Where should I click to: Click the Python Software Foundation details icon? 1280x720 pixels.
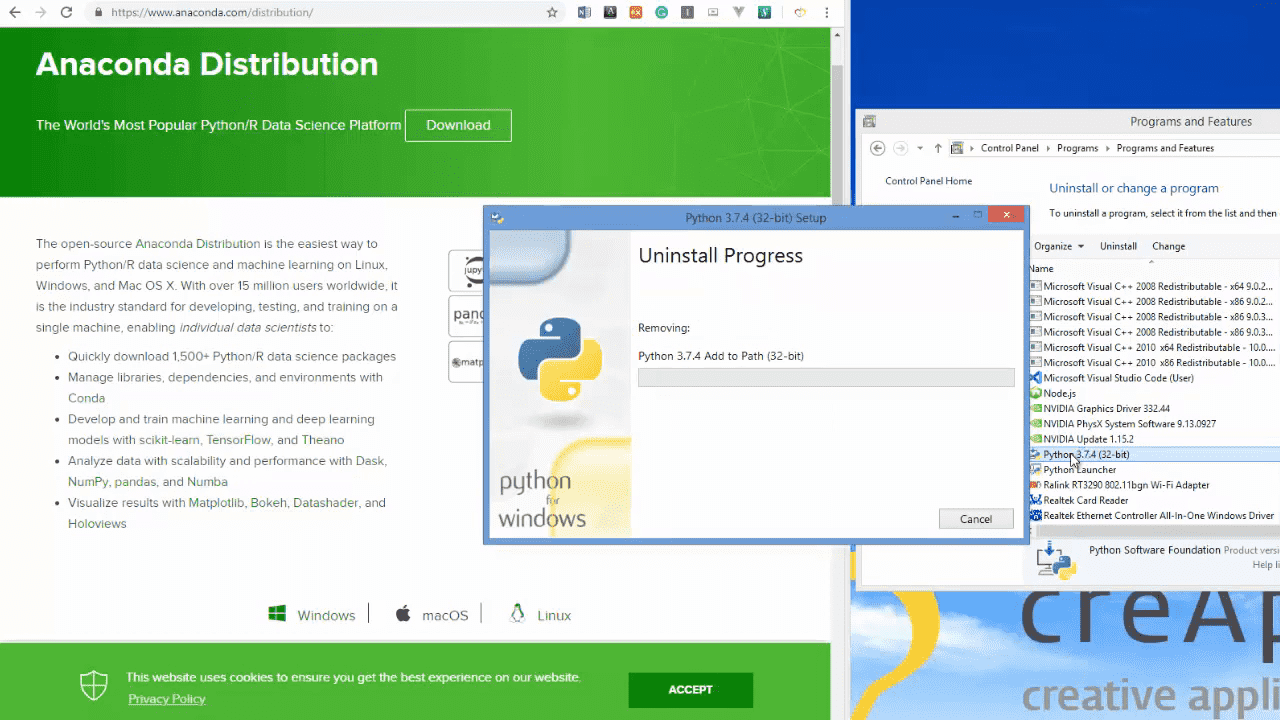pyautogui.click(x=1056, y=560)
